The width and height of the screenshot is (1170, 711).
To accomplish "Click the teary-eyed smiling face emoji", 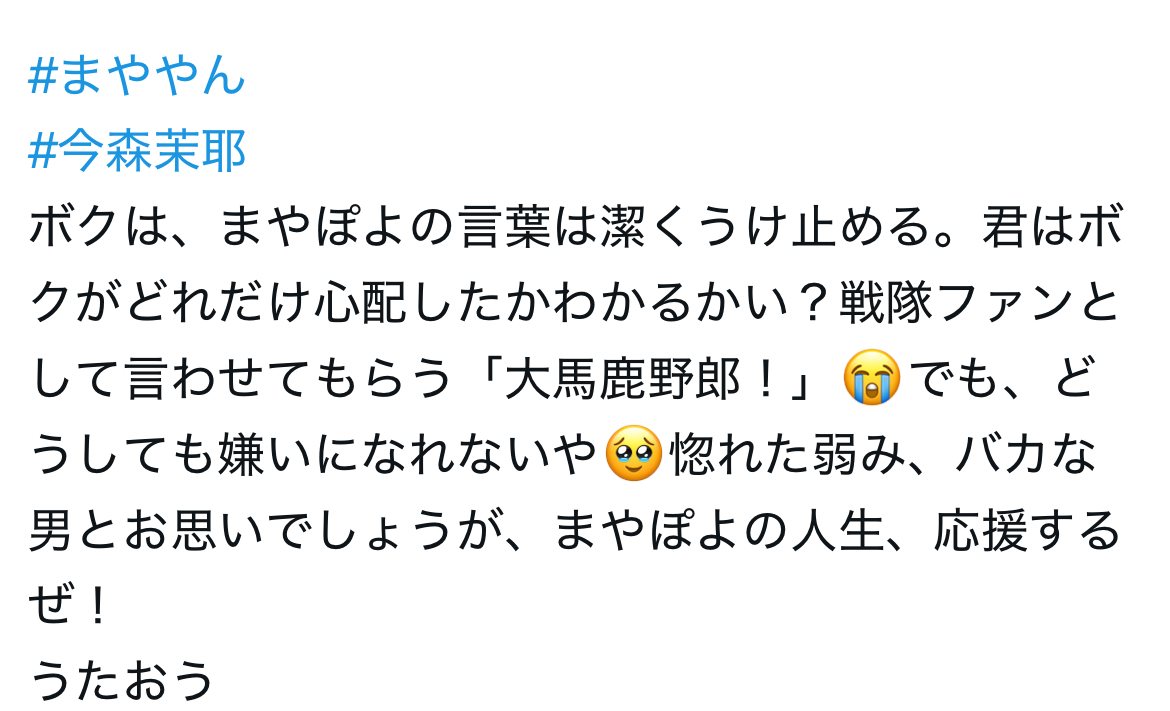I will [x=633, y=454].
